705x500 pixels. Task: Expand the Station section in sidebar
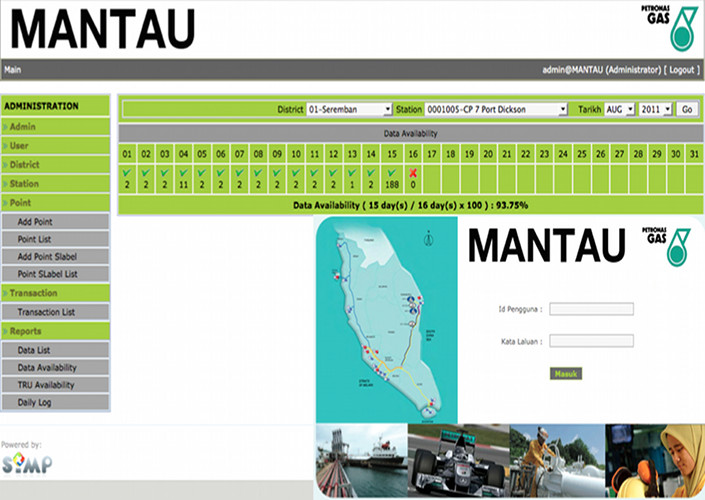pos(55,183)
